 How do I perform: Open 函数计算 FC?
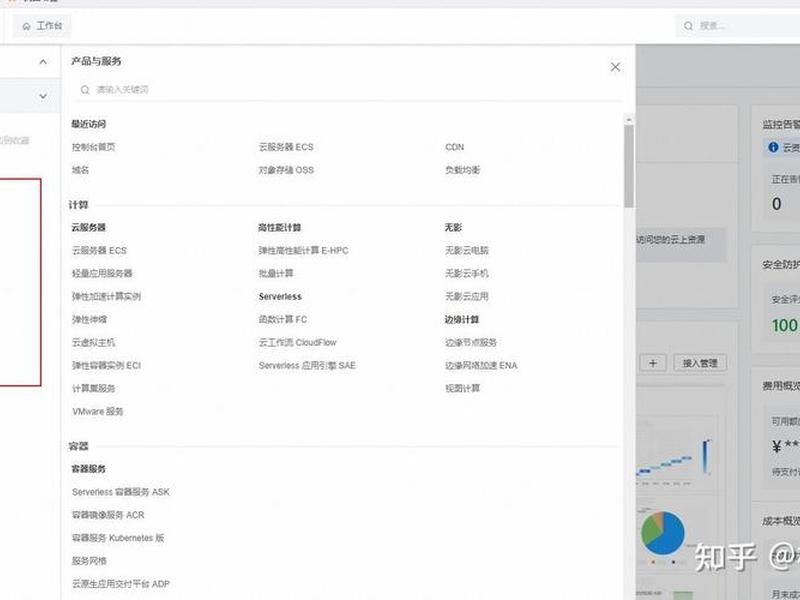(283, 319)
